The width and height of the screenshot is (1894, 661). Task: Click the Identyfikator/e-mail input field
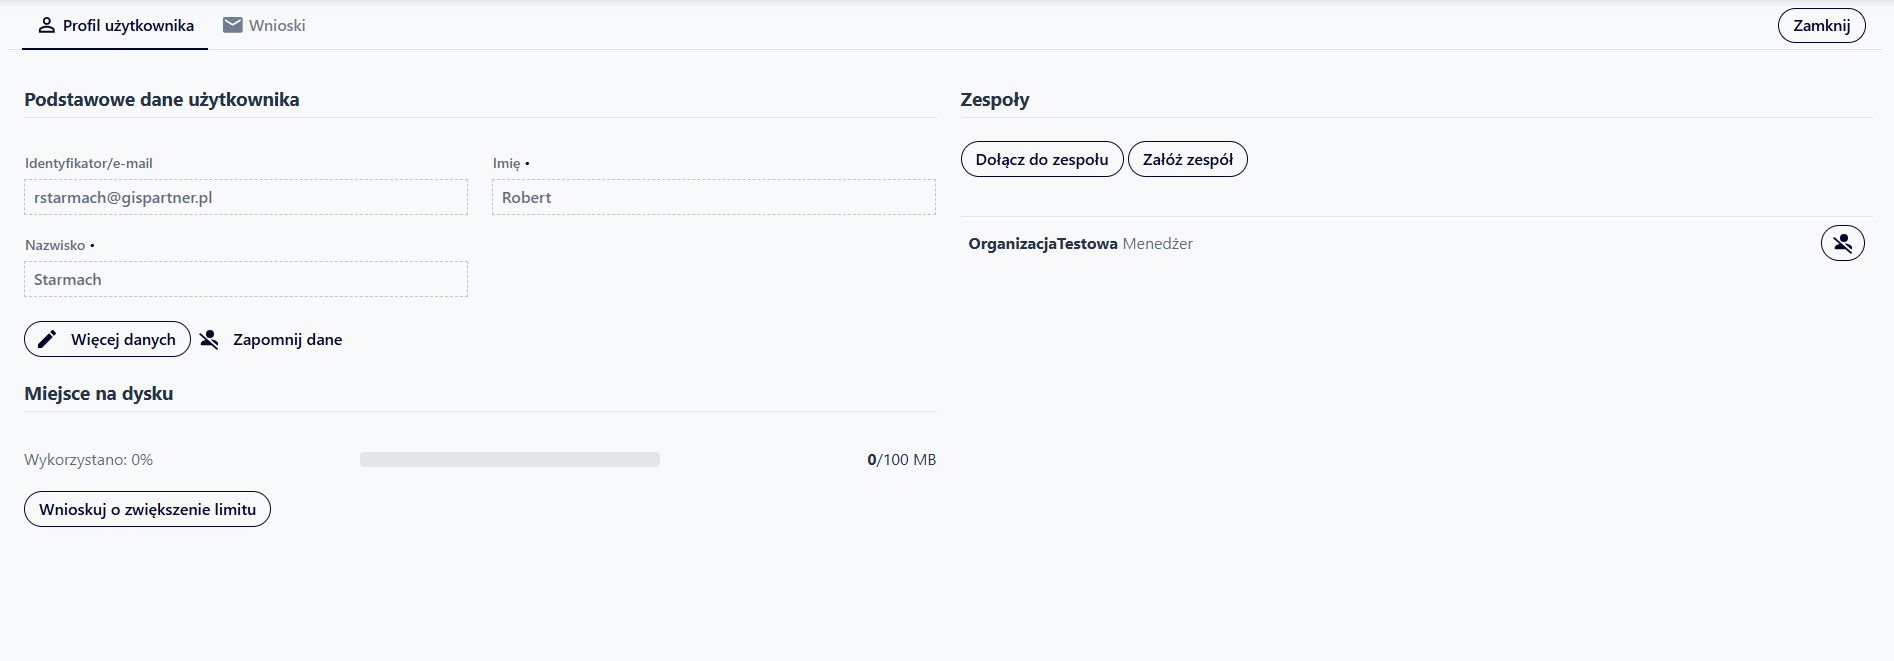tap(245, 198)
